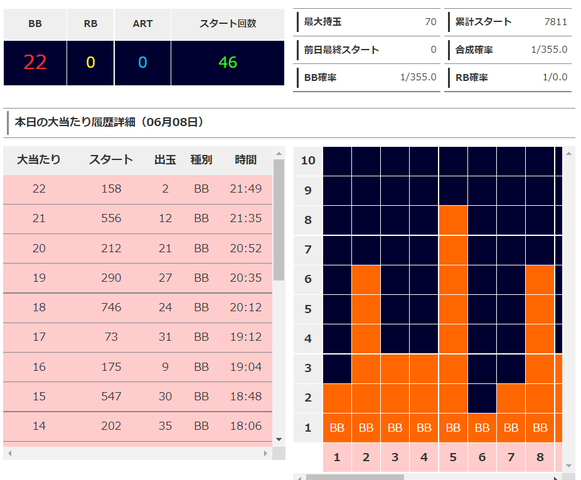
Task: Select row 22 with time 21:49
Action: (138, 189)
